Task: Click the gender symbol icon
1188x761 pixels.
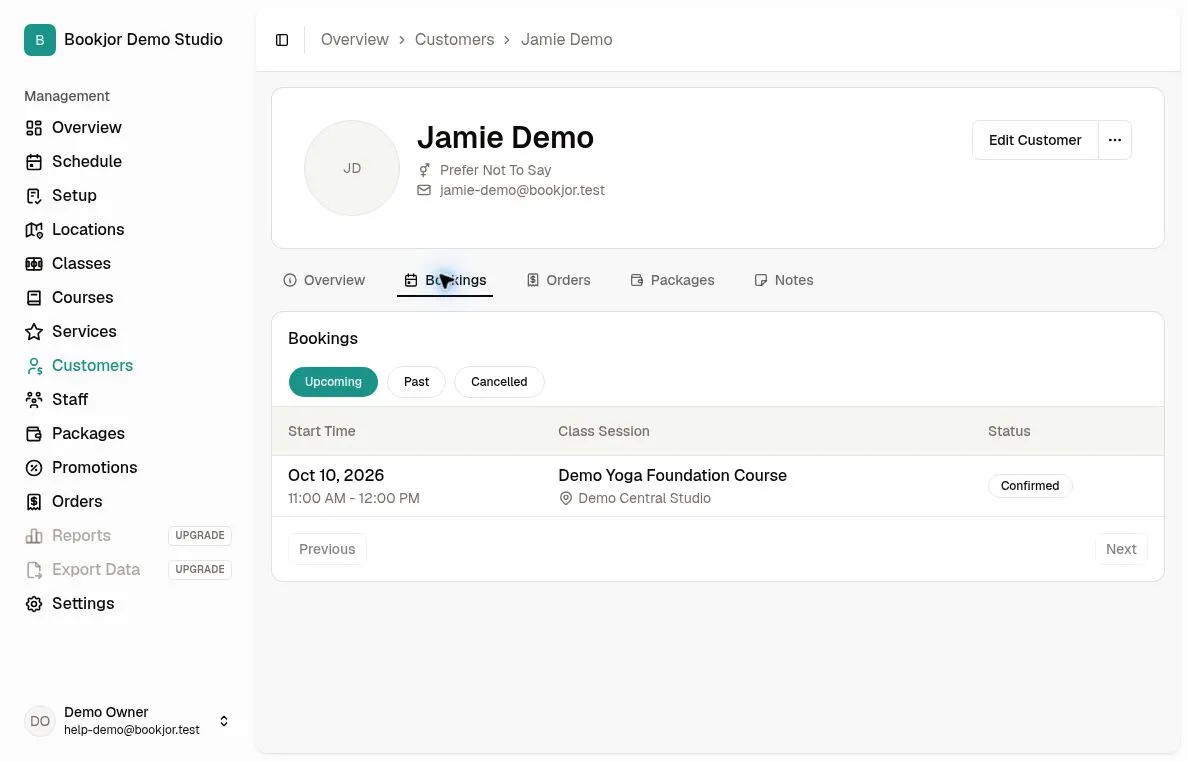Action: 424,170
